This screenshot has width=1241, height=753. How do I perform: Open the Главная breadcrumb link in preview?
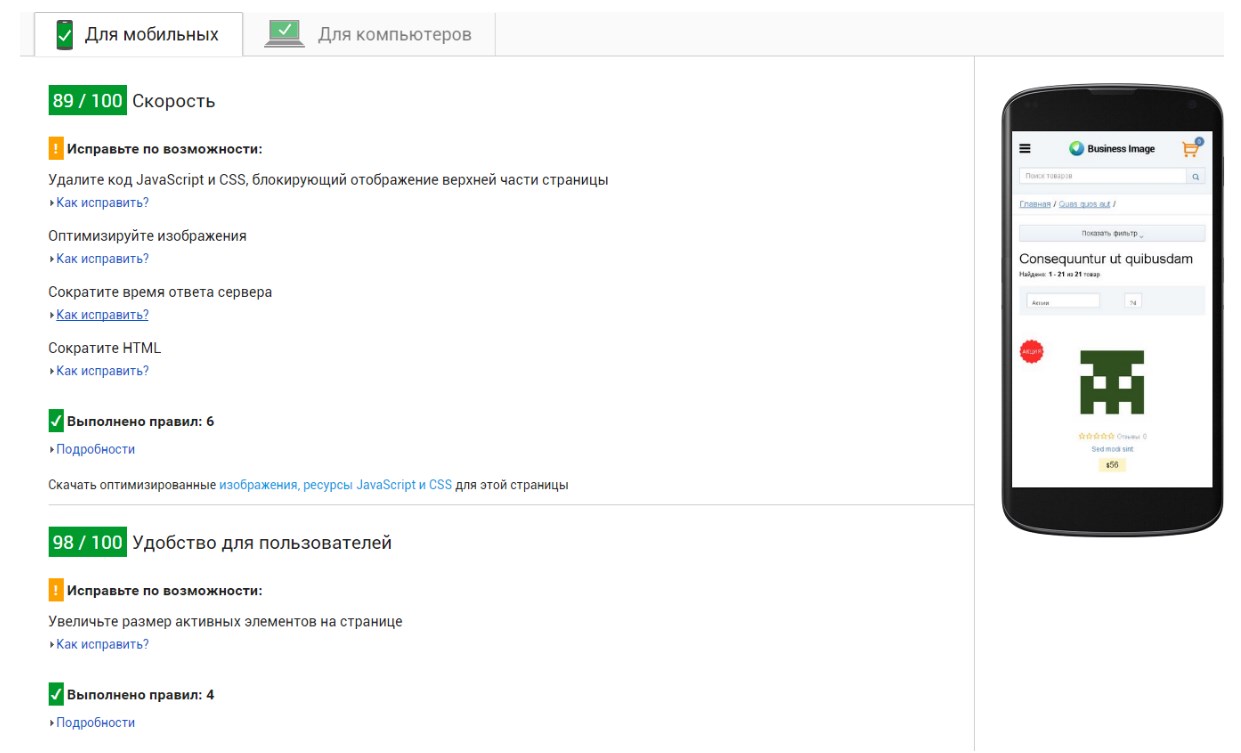pyautogui.click(x=1035, y=204)
